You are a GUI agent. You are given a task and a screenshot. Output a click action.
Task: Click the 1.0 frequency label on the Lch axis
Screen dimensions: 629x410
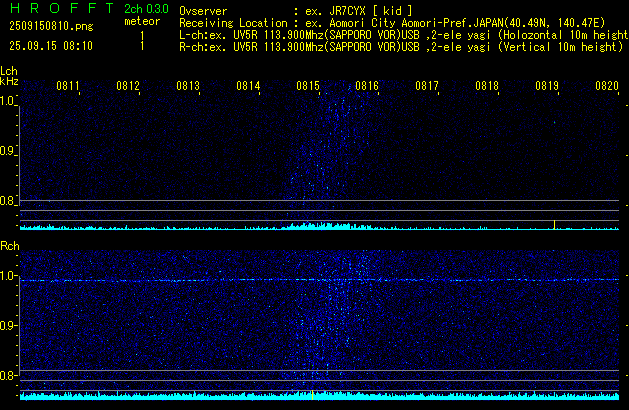click(x=7, y=101)
